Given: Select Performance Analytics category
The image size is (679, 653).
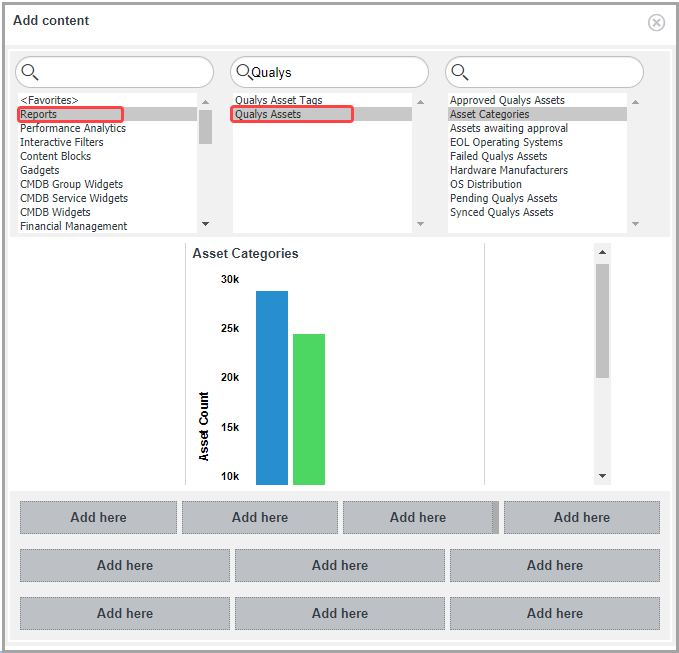Looking at the screenshot, I should pos(107,128).
